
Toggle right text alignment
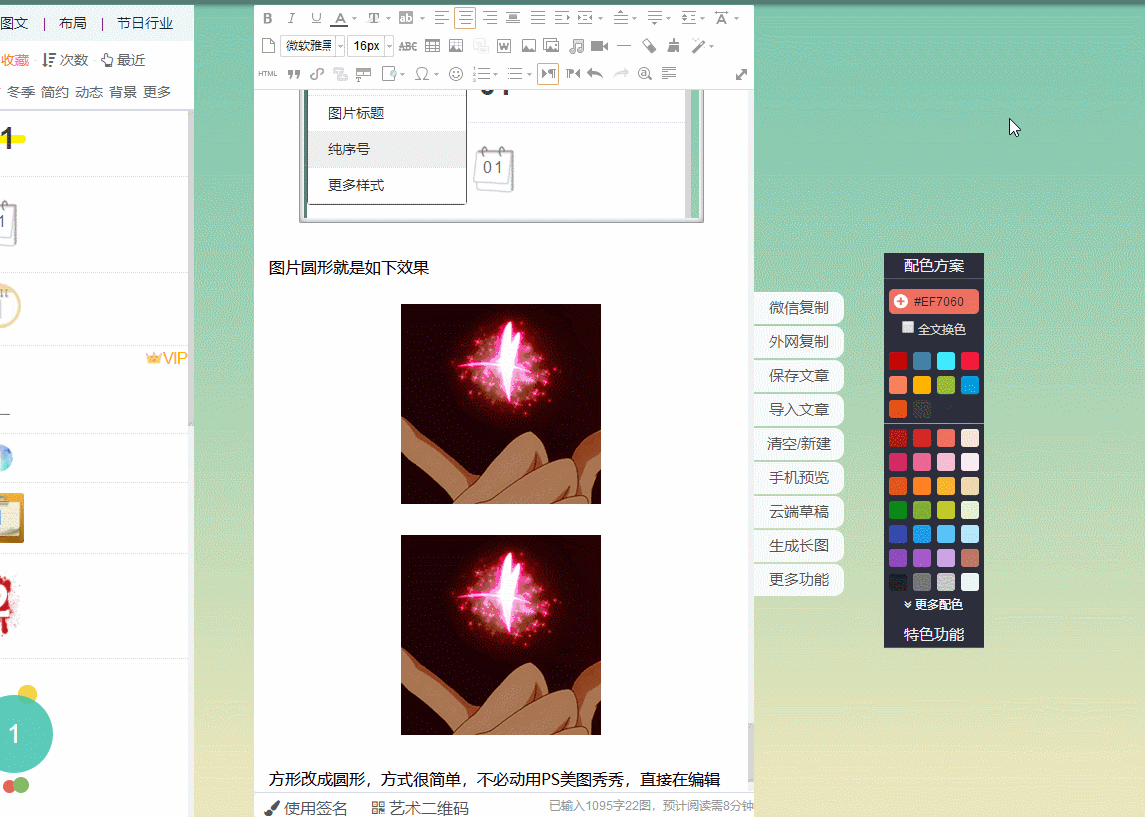point(489,18)
